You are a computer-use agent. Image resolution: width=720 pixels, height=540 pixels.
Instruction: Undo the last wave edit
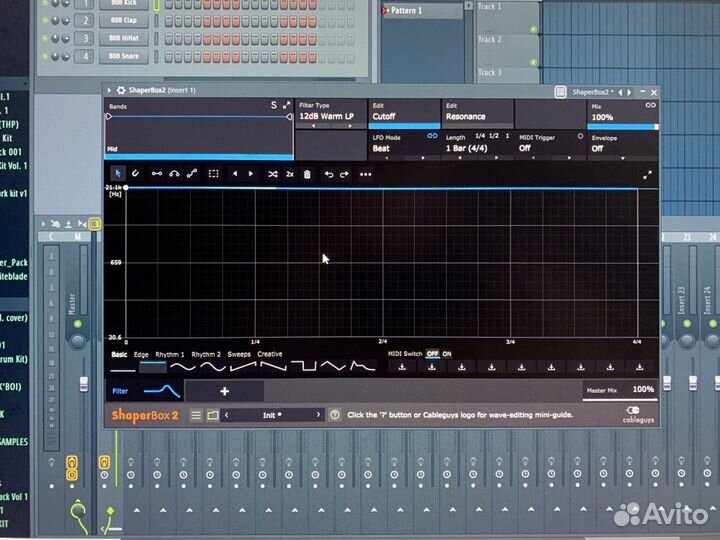pos(329,174)
